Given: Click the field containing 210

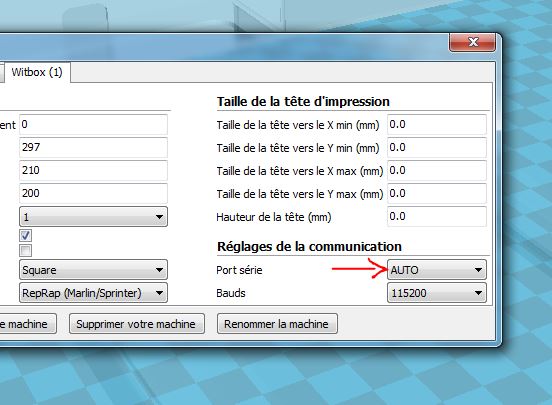Looking at the screenshot, I should point(93,170).
